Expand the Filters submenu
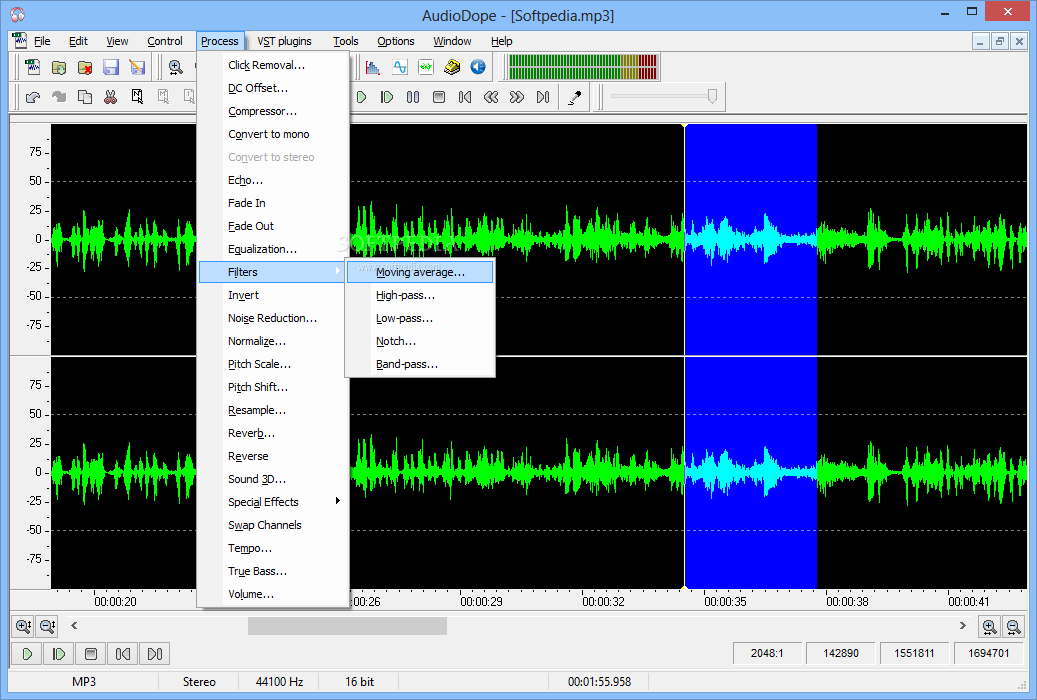The width and height of the screenshot is (1037, 700). click(273, 272)
